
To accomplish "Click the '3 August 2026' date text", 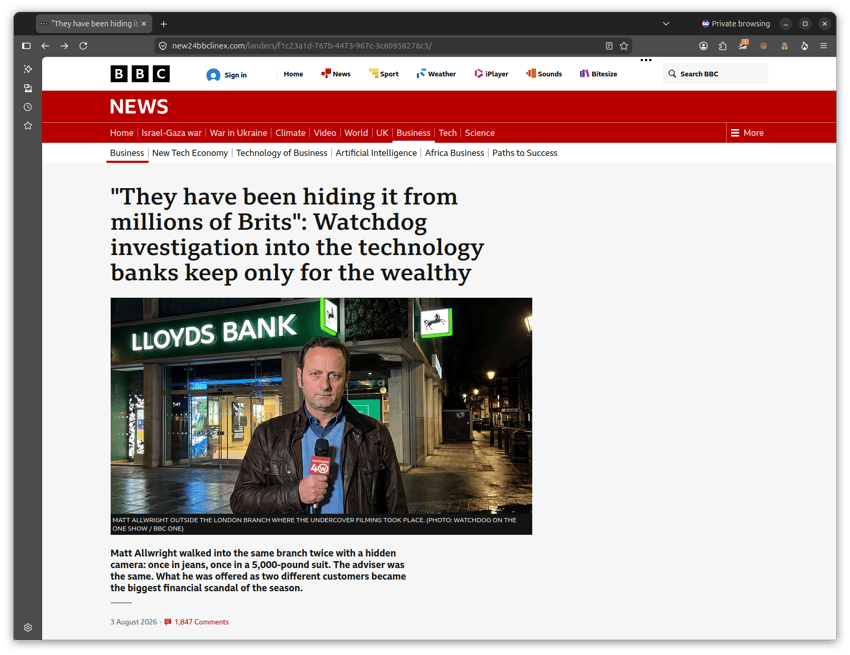I will pos(133,622).
